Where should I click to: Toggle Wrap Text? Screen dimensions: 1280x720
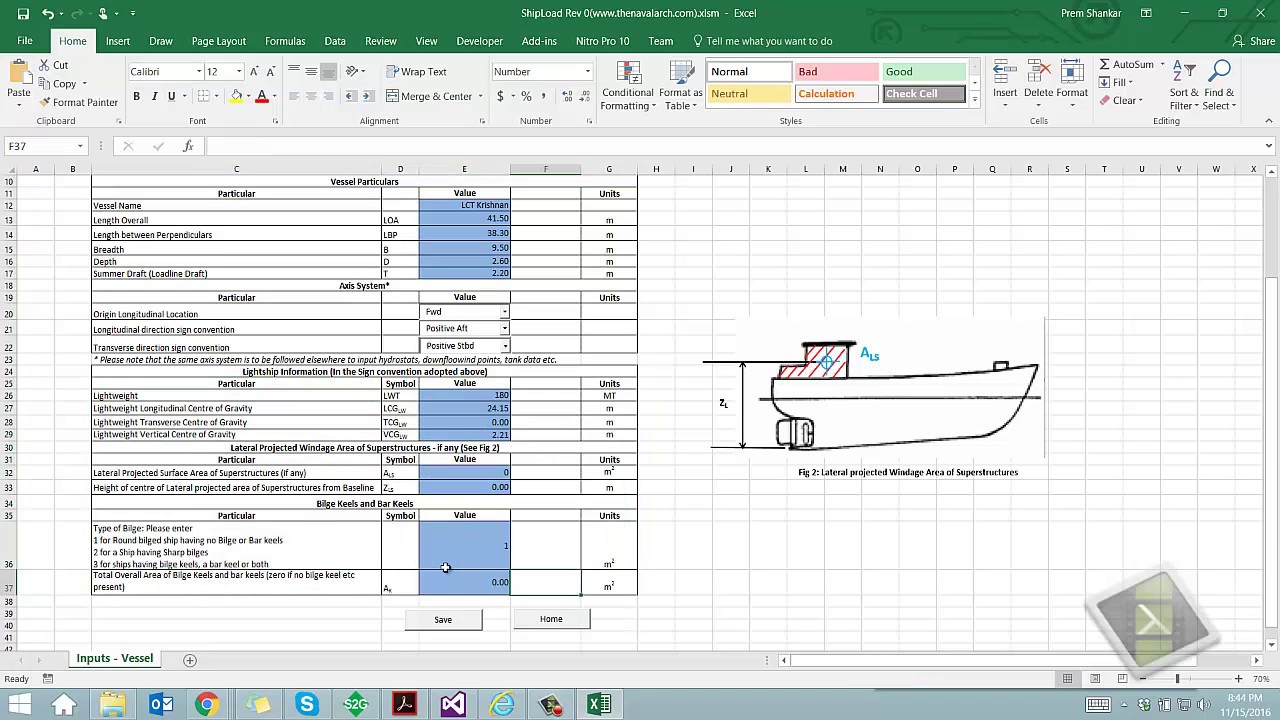coord(416,71)
